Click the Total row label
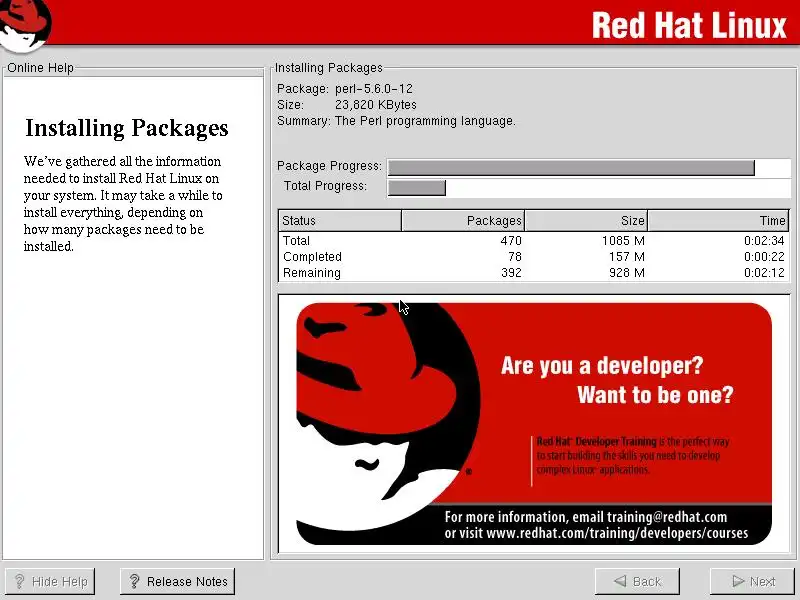 tap(296, 240)
